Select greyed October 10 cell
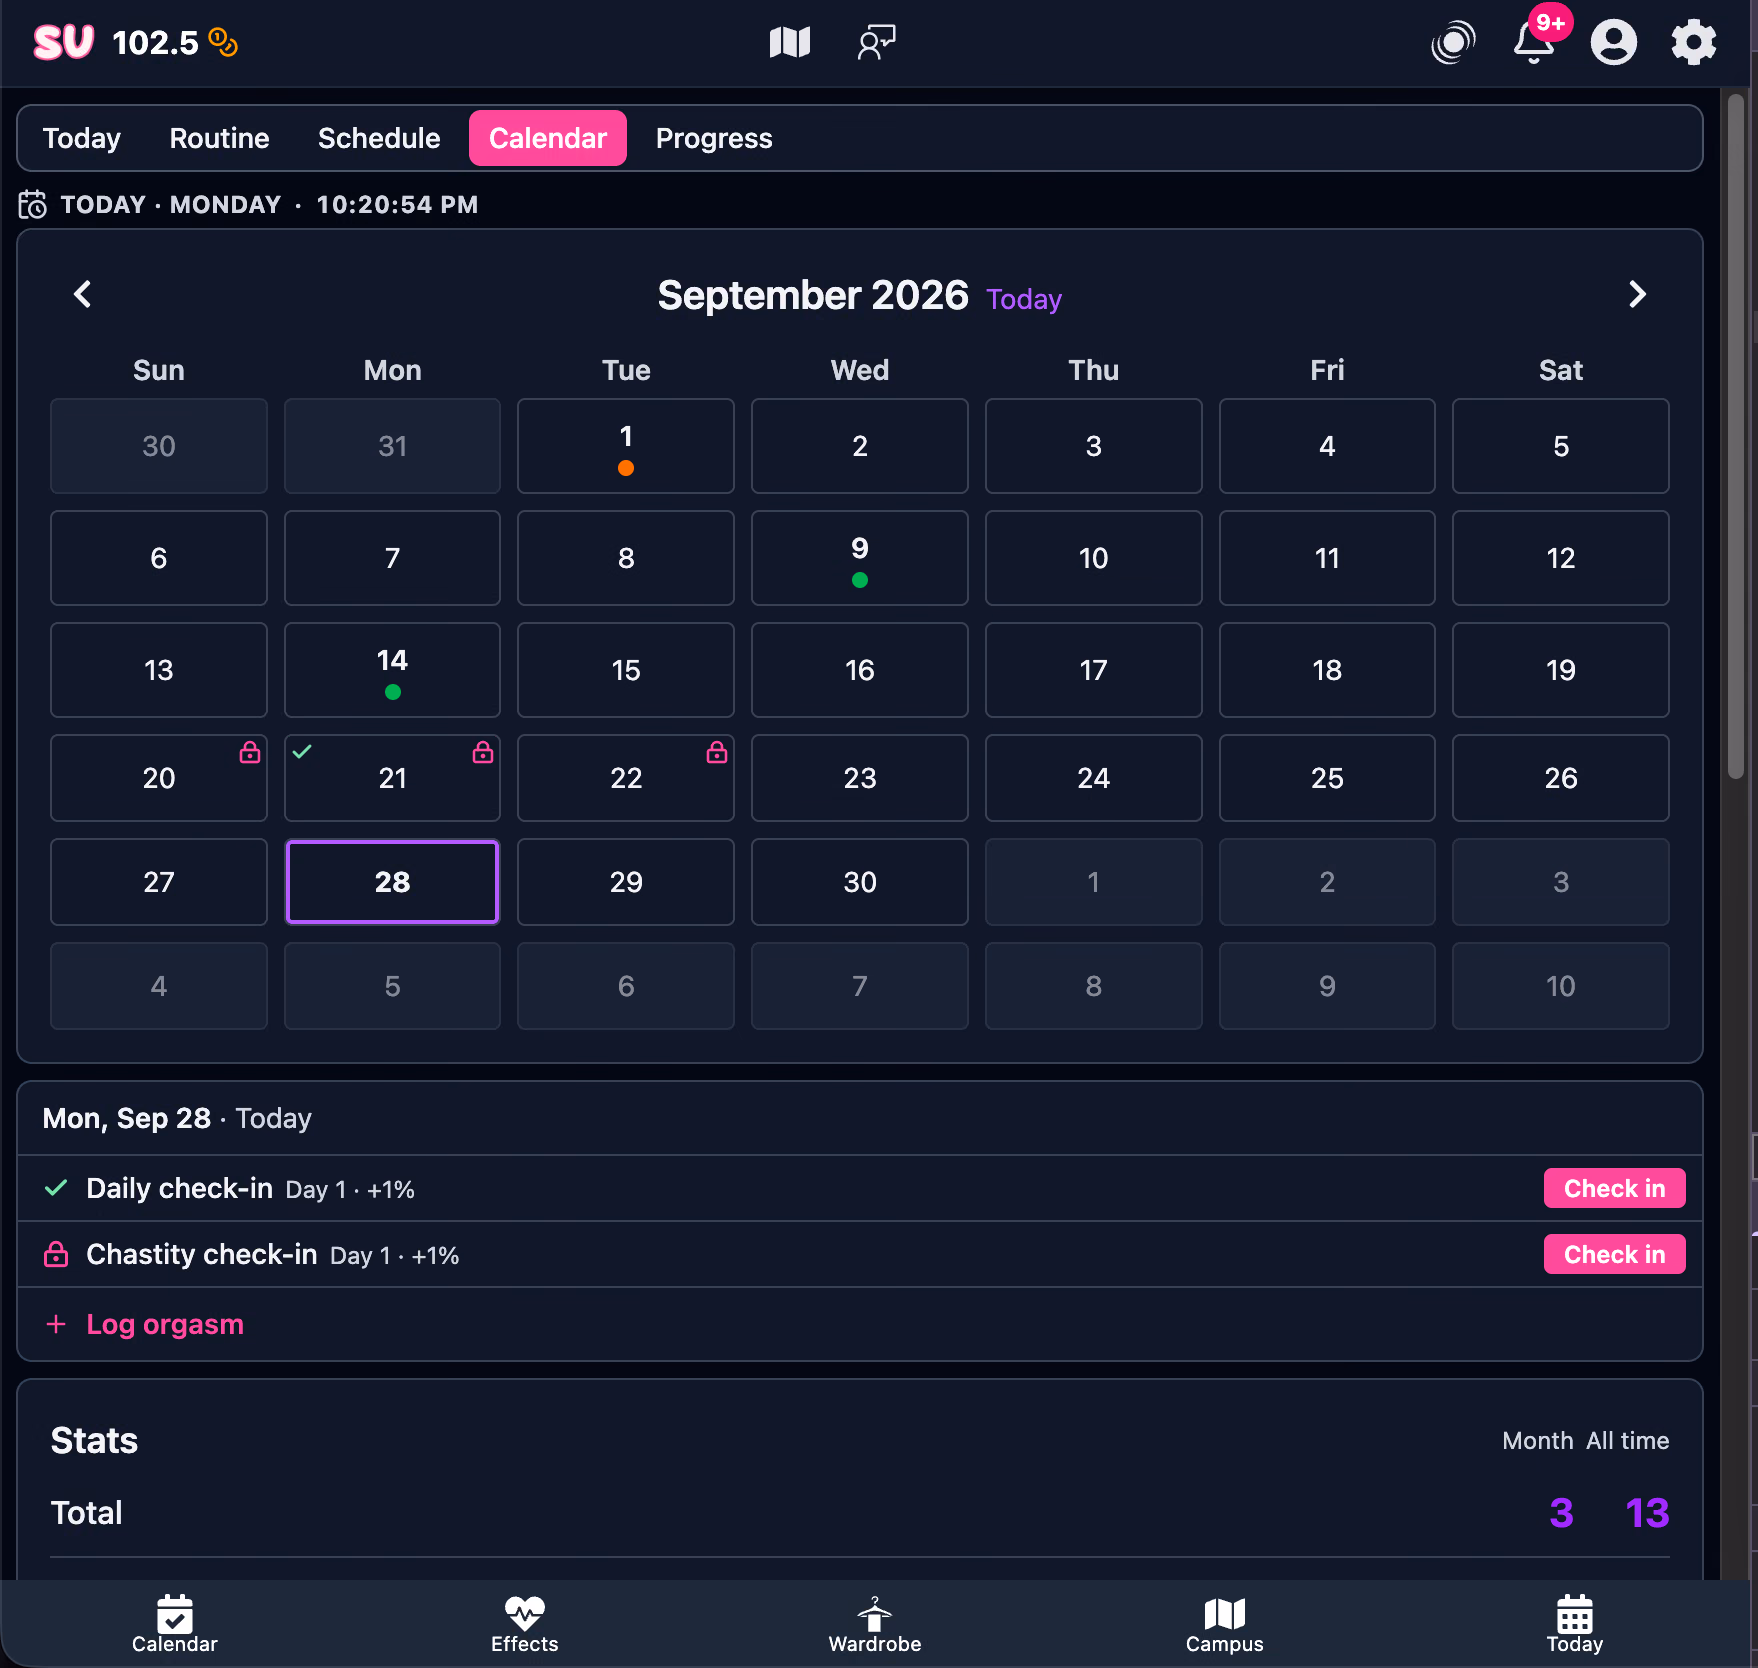Screen dimensions: 1758x1668 pyautogui.click(x=1561, y=986)
